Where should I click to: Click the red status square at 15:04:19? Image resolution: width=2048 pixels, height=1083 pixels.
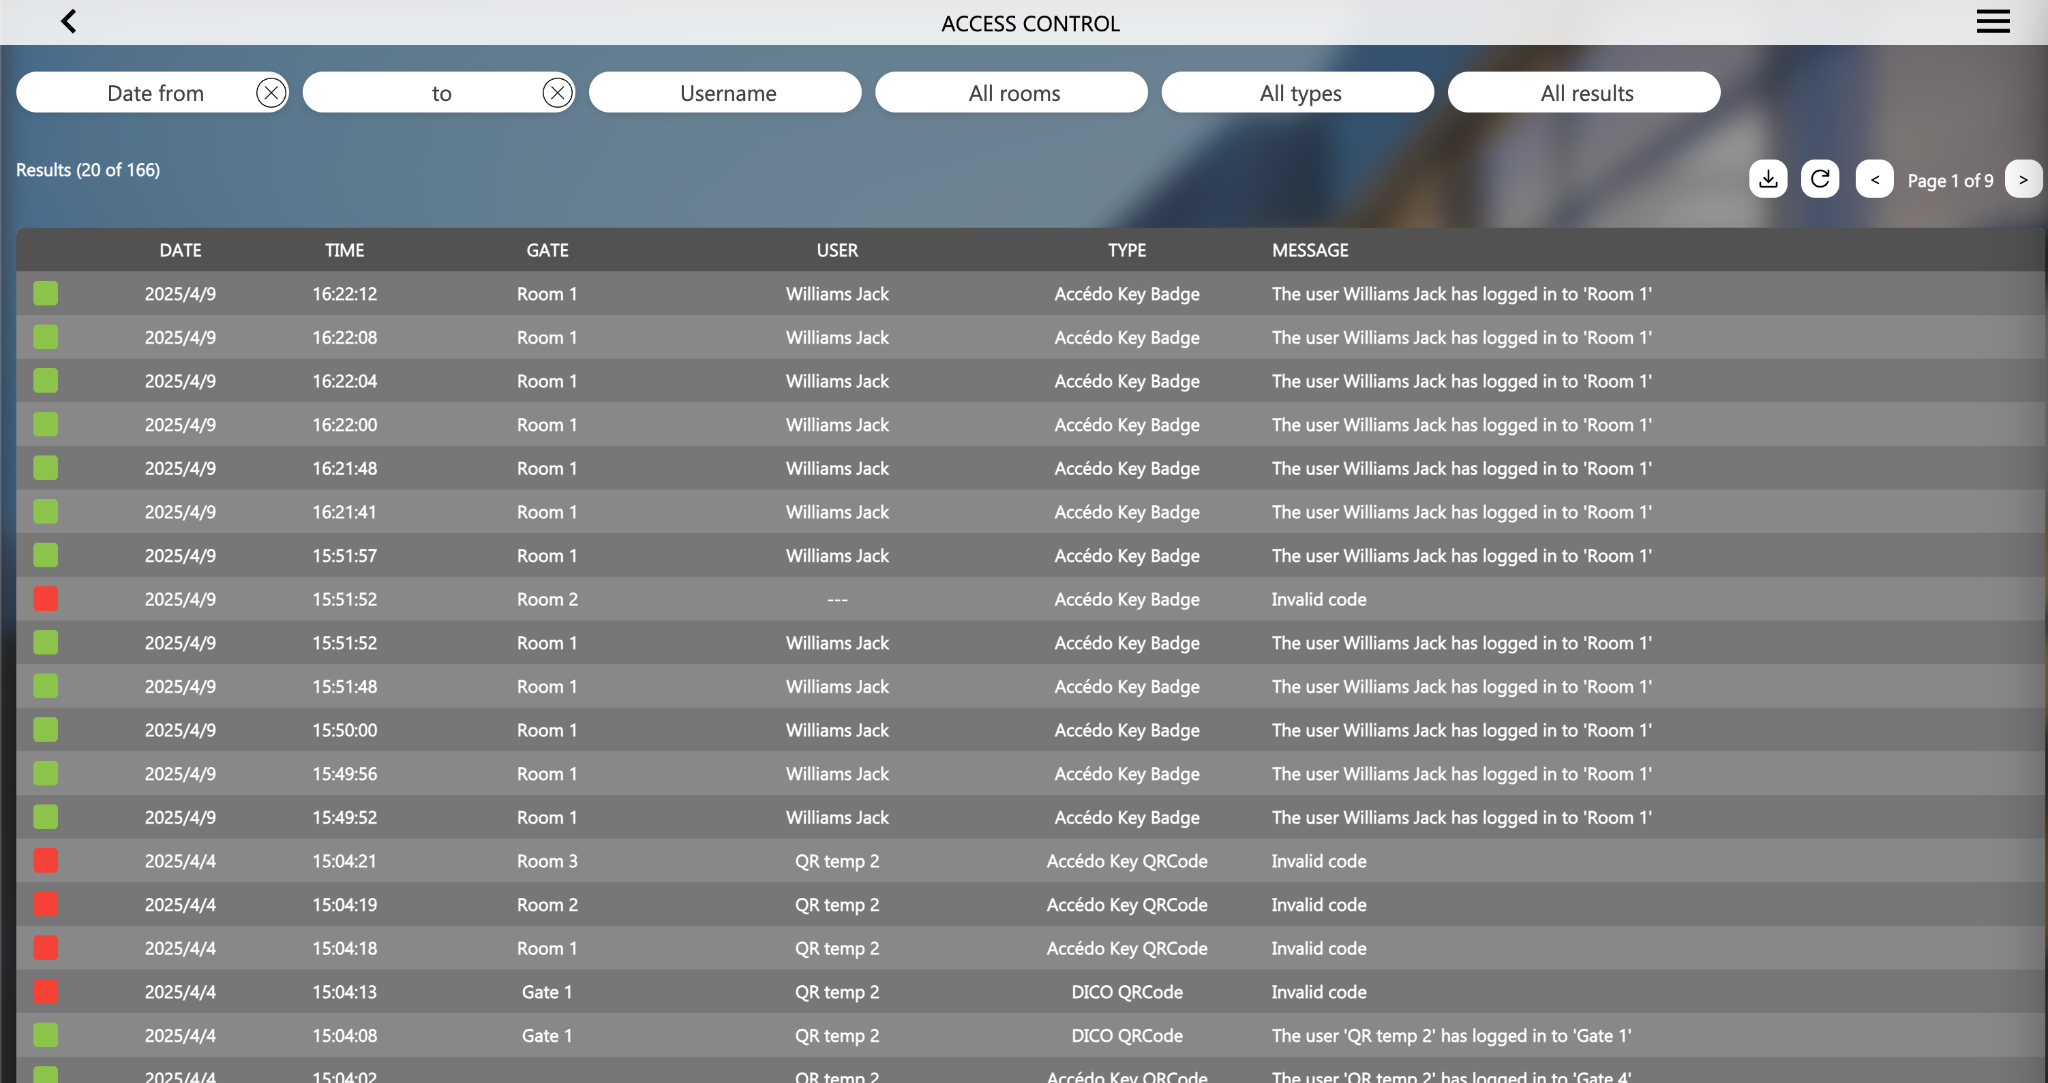pos(45,904)
